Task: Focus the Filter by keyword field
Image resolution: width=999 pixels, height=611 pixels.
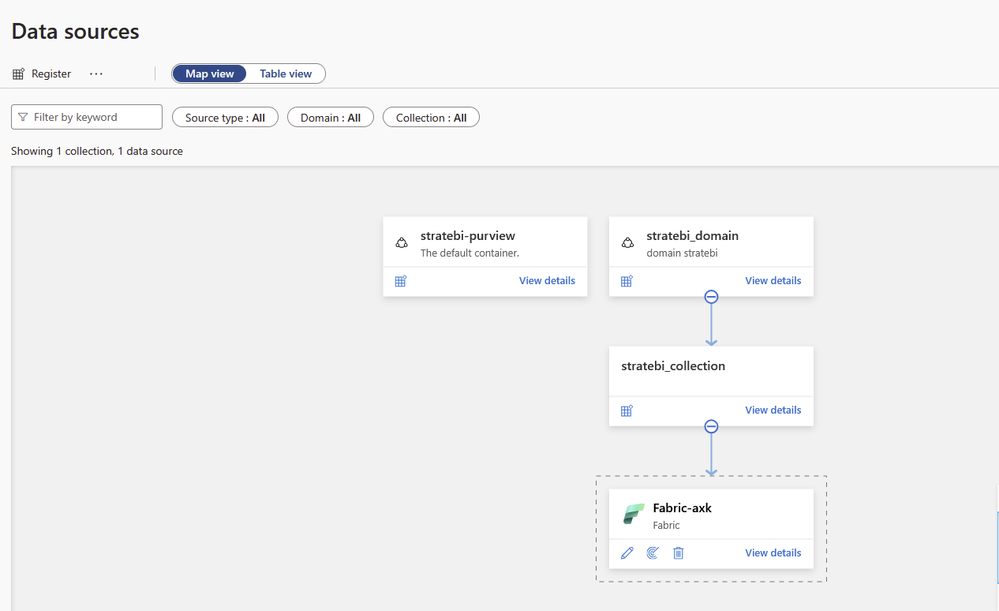Action: click(87, 117)
